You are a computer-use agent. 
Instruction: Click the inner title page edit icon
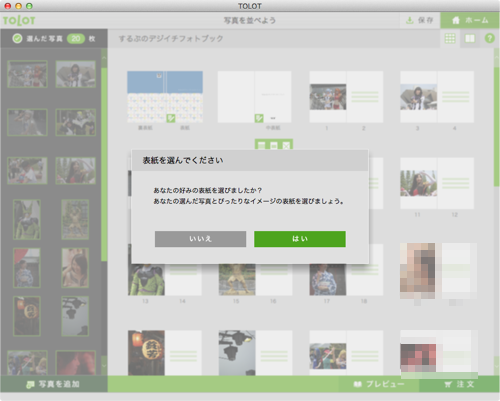point(259,118)
